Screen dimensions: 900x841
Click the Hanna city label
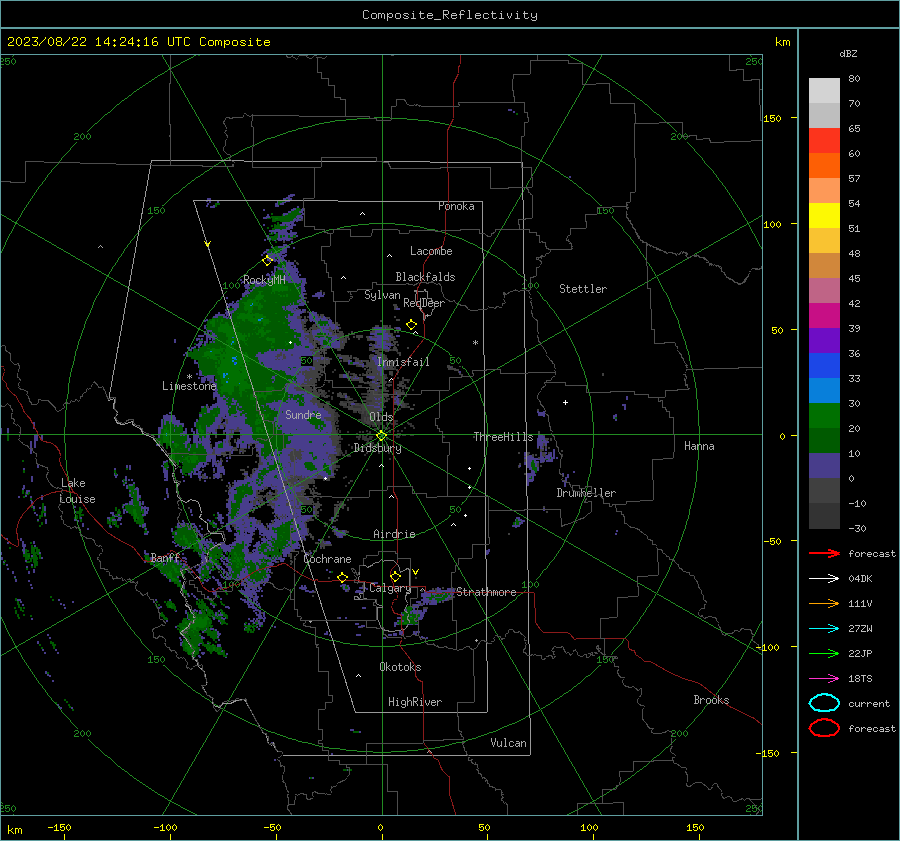699,446
